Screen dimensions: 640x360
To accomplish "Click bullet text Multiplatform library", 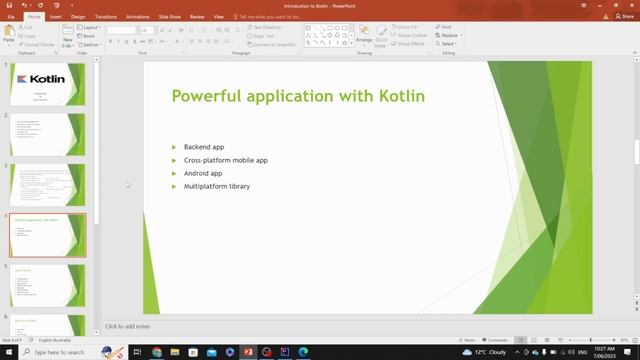I will tap(217, 186).
